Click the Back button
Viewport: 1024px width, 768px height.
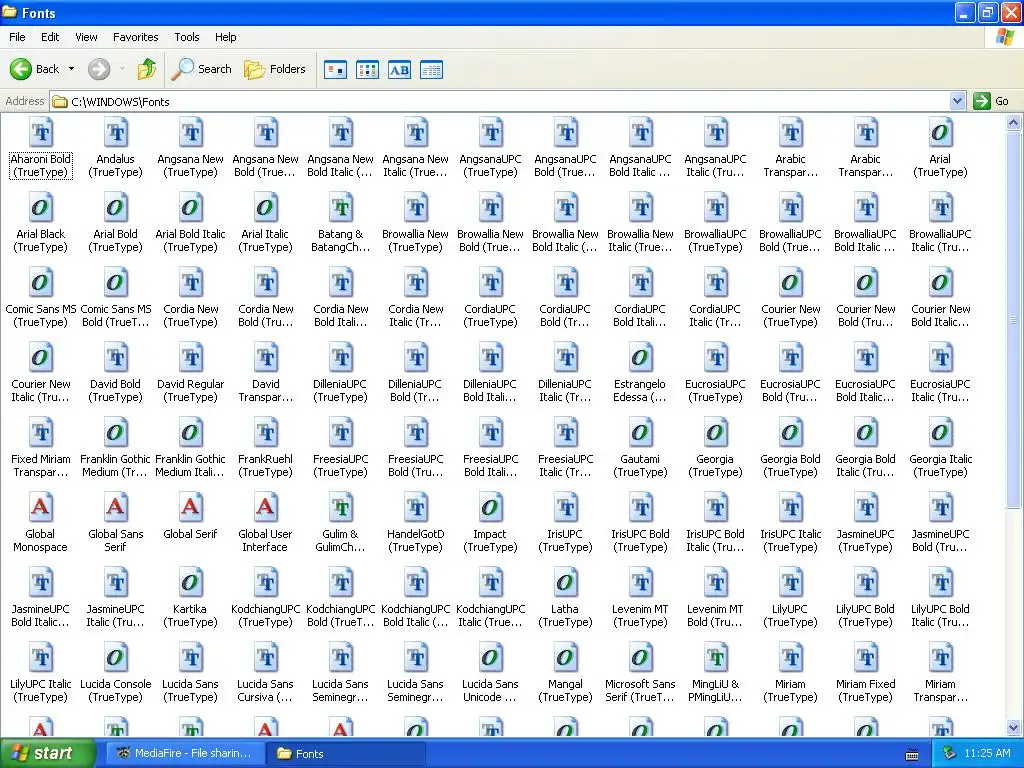pos(35,69)
